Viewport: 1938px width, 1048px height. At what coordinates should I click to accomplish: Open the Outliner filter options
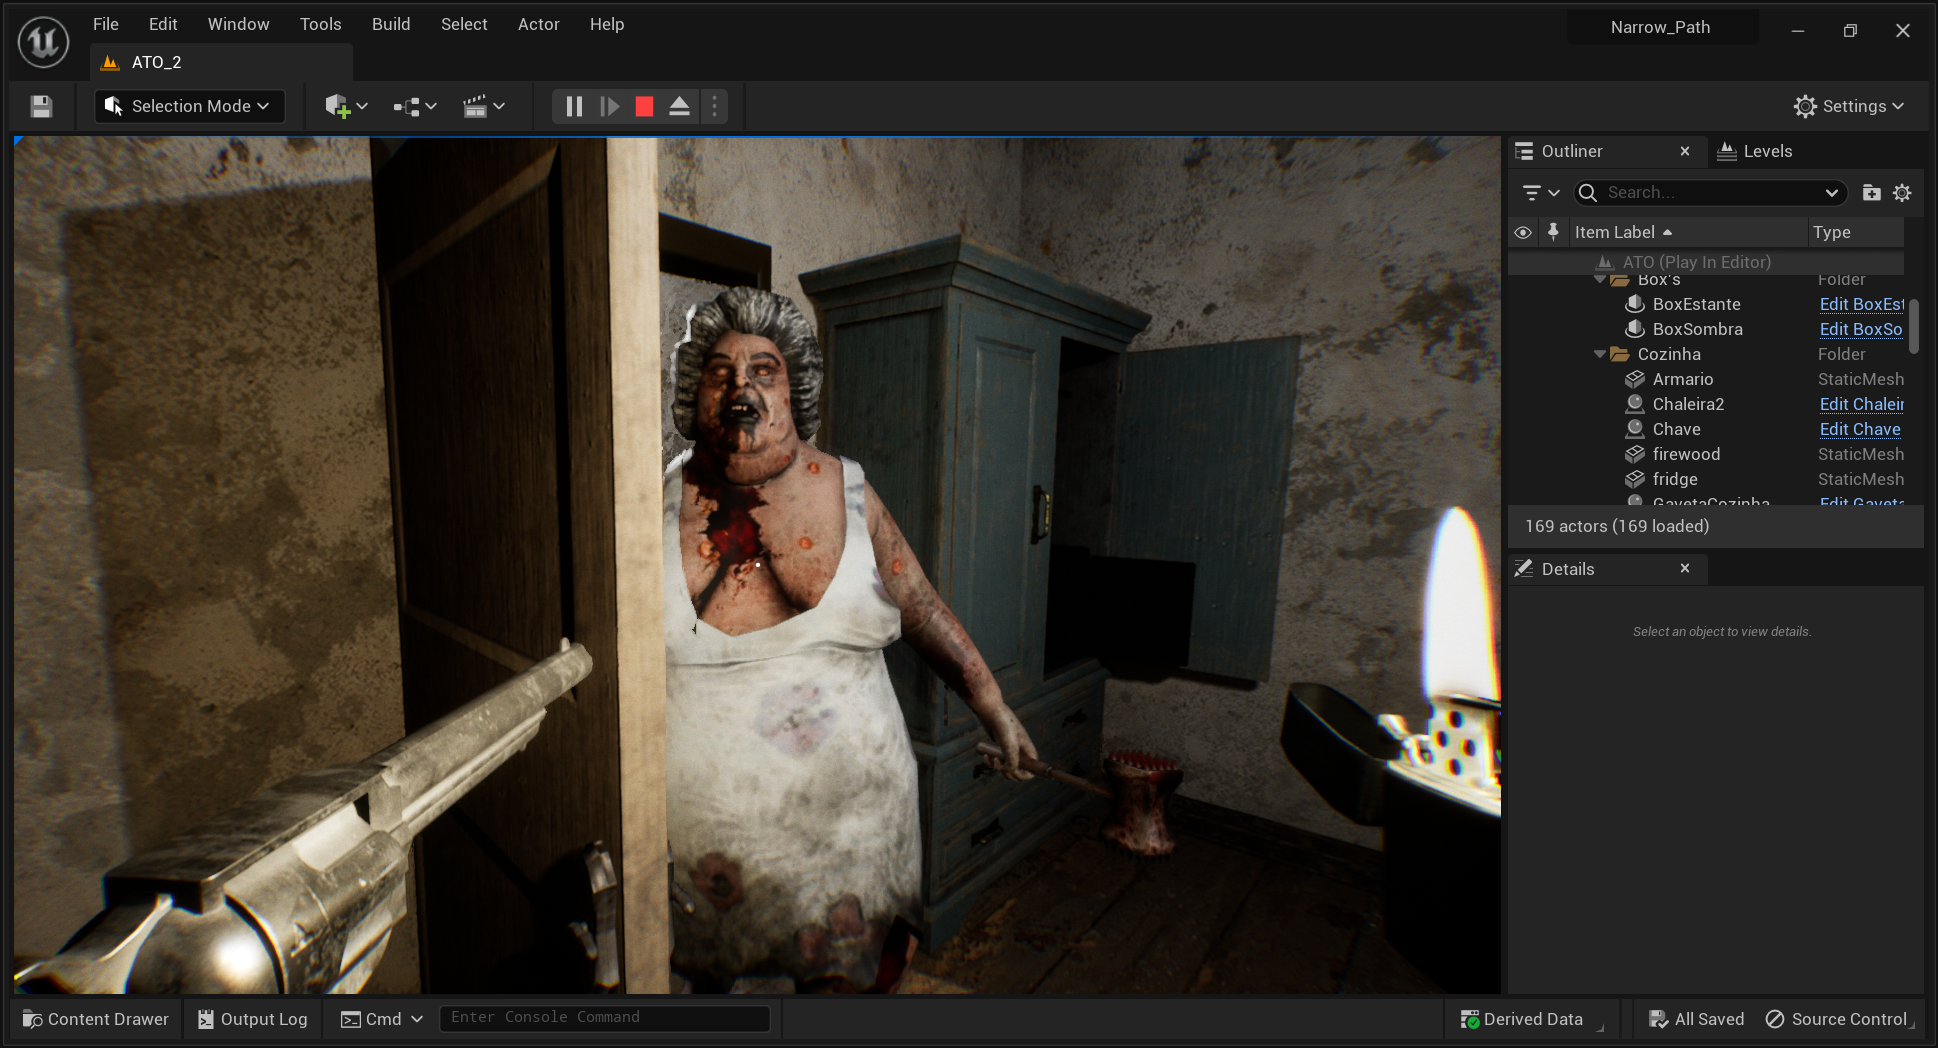pos(1540,192)
